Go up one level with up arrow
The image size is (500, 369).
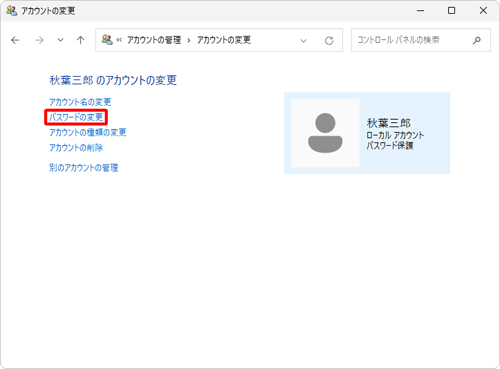point(80,40)
